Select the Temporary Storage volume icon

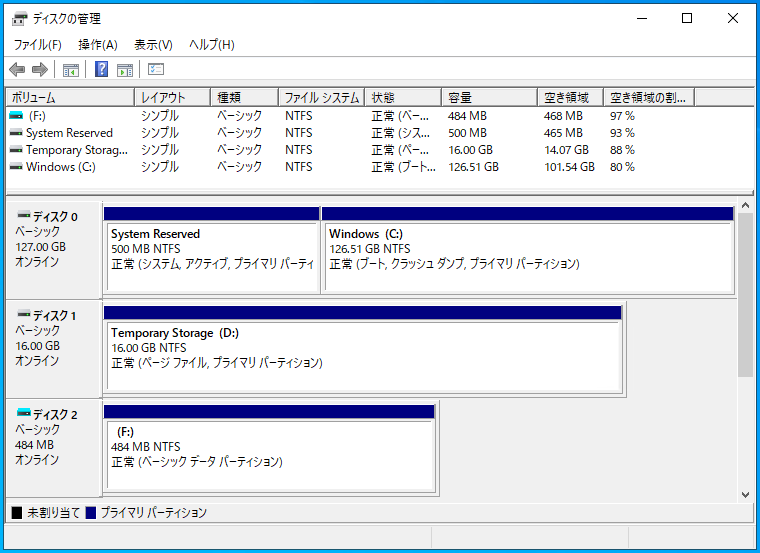16,149
